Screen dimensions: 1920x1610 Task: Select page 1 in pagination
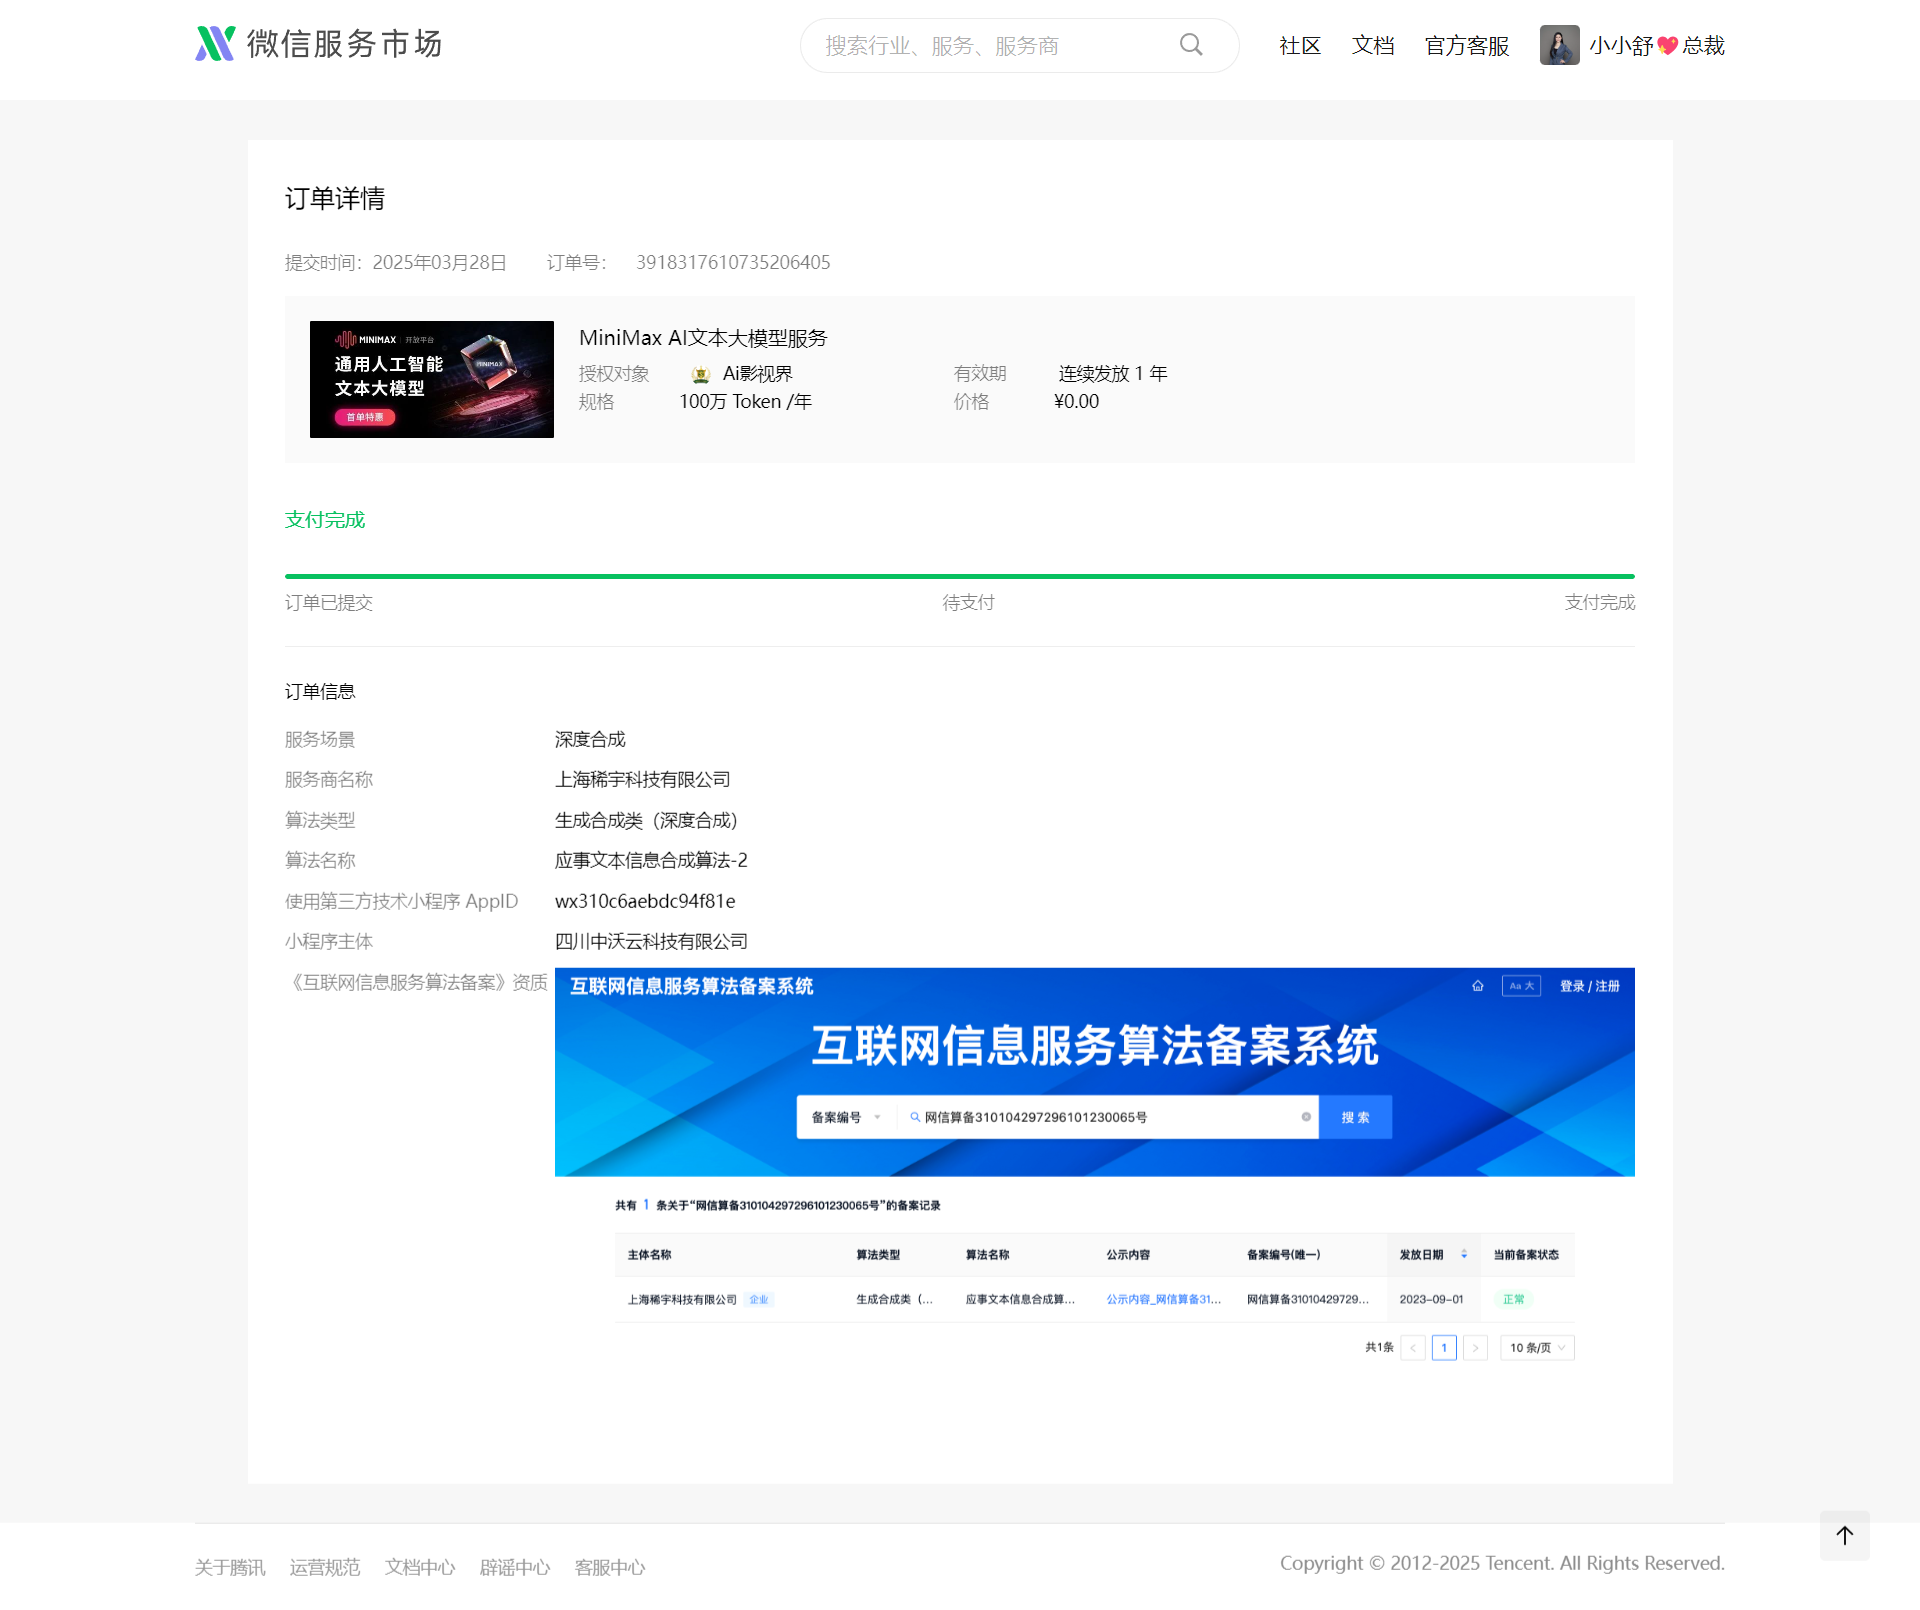[1444, 1348]
